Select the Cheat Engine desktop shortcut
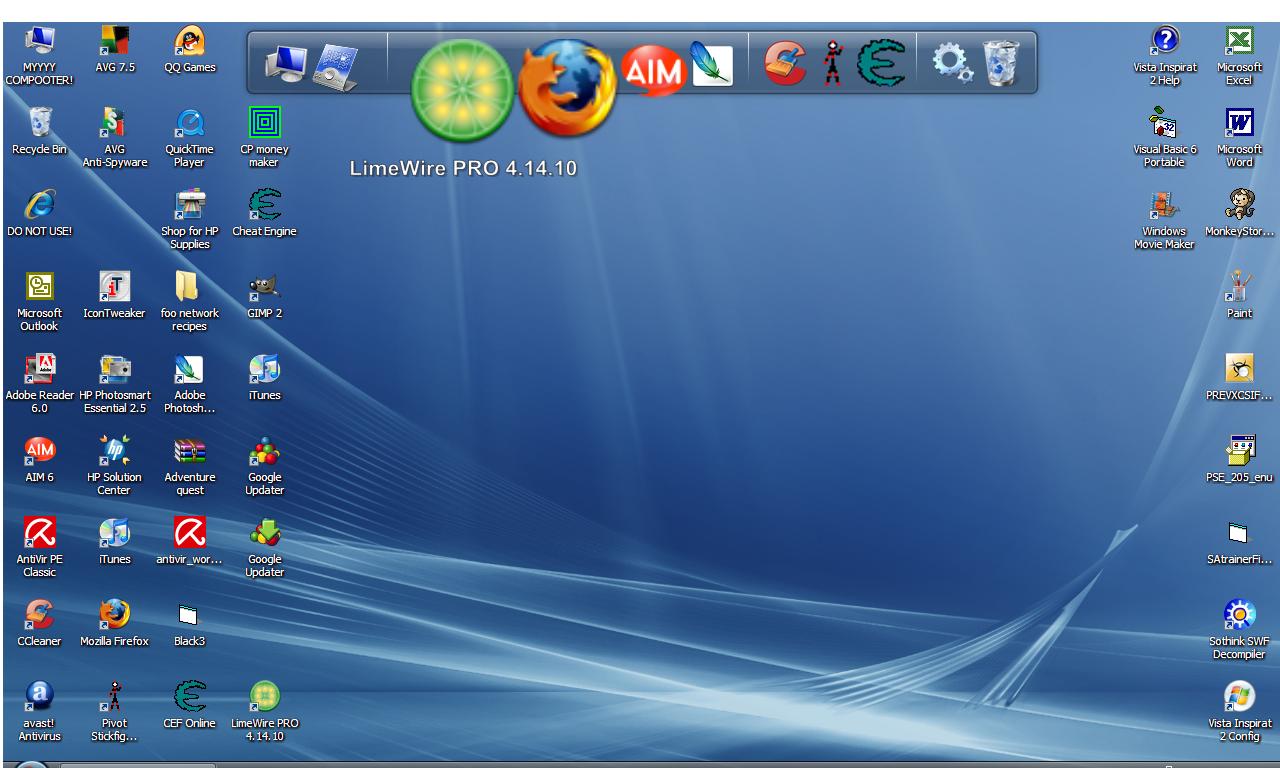Image resolution: width=1280 pixels, height=768 pixels. coord(264,214)
